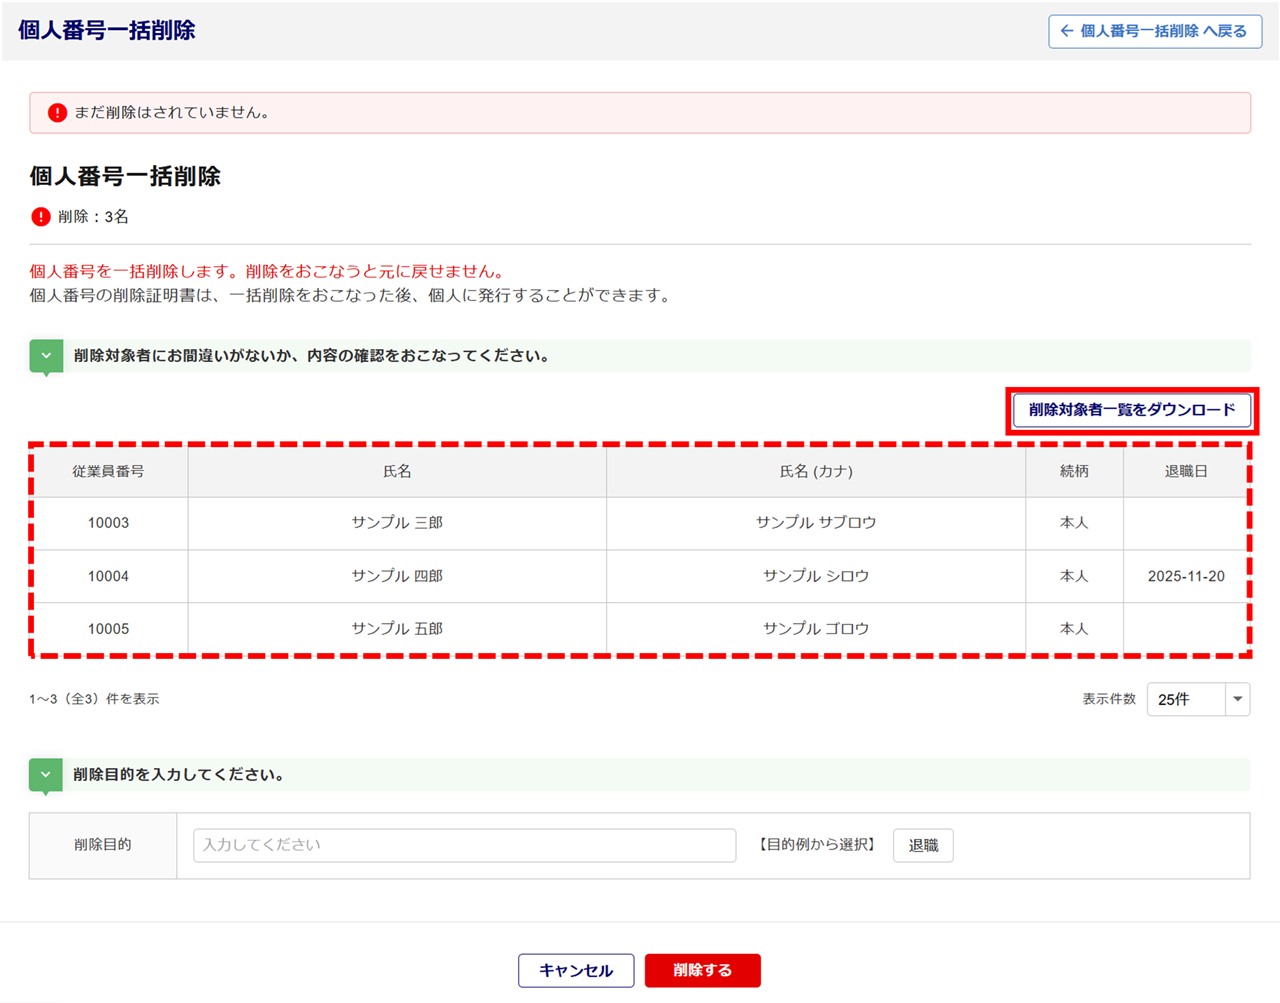Select the 退職 purpose example button
1280x1003 pixels.
tap(922, 846)
